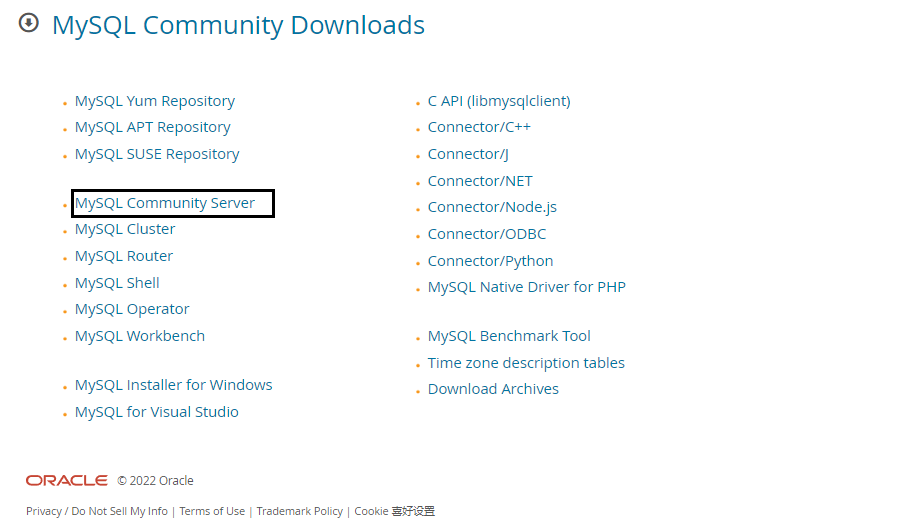The image size is (900, 531).
Task: Go to Connector/Python downloads
Action: tap(491, 261)
